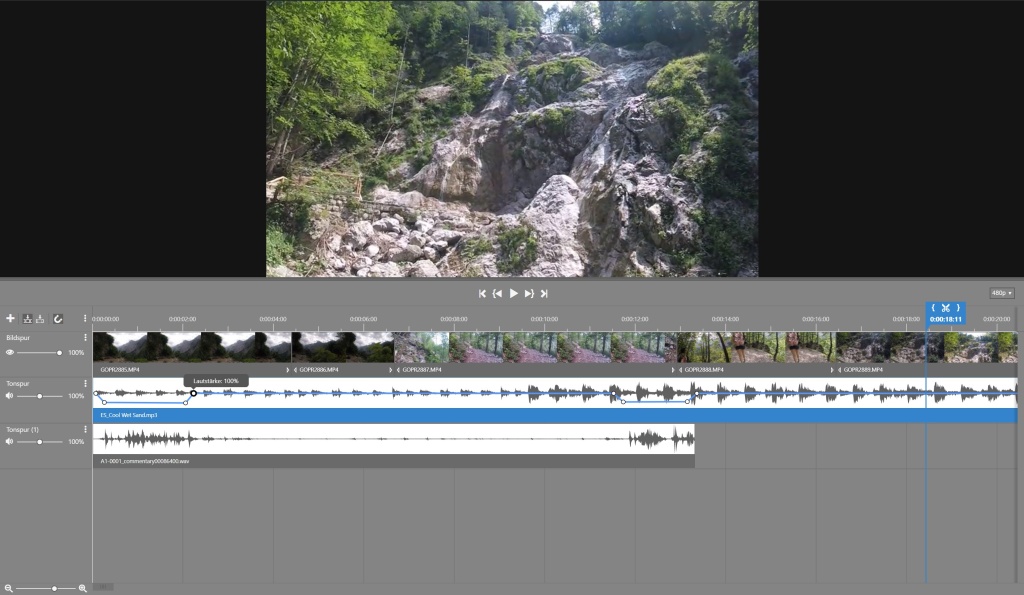Click the add-track-below icon in the toolbar

pyautogui.click(x=40, y=318)
